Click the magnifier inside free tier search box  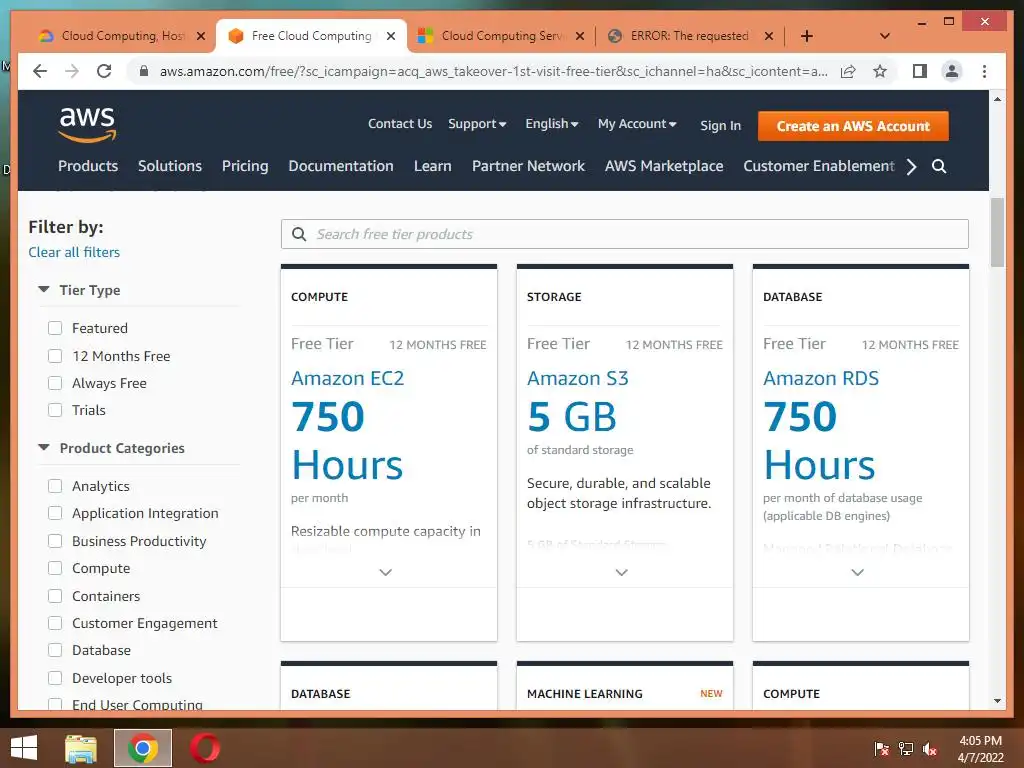tap(299, 234)
